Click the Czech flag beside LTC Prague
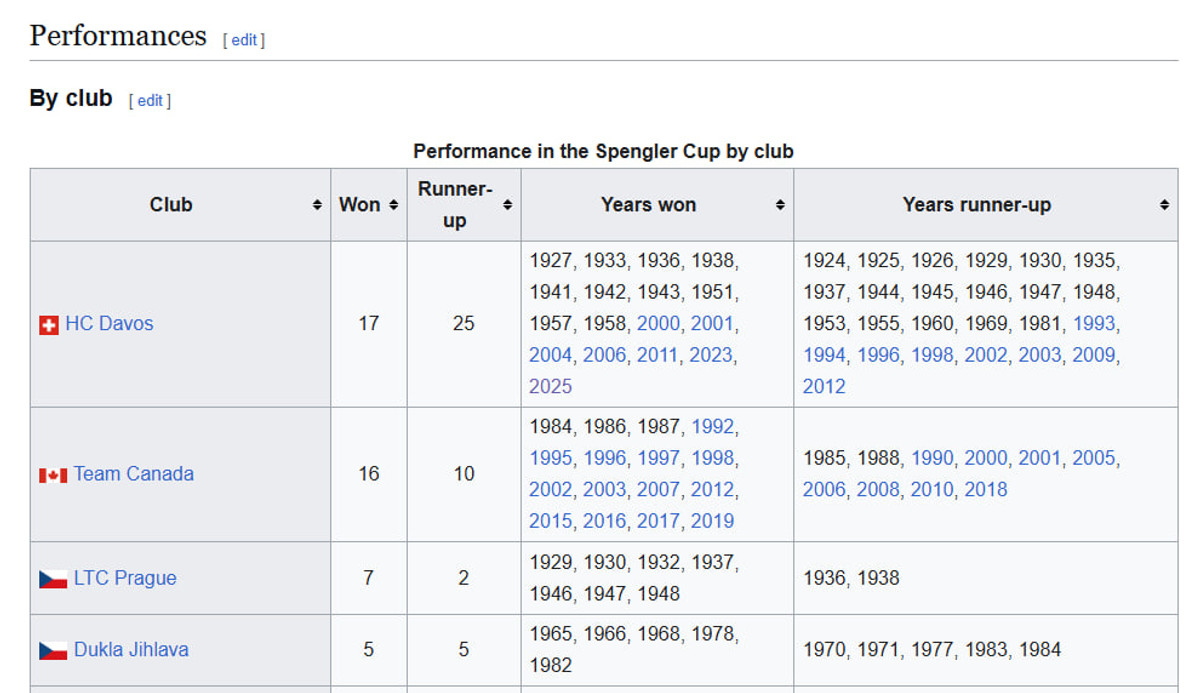 tap(53, 579)
